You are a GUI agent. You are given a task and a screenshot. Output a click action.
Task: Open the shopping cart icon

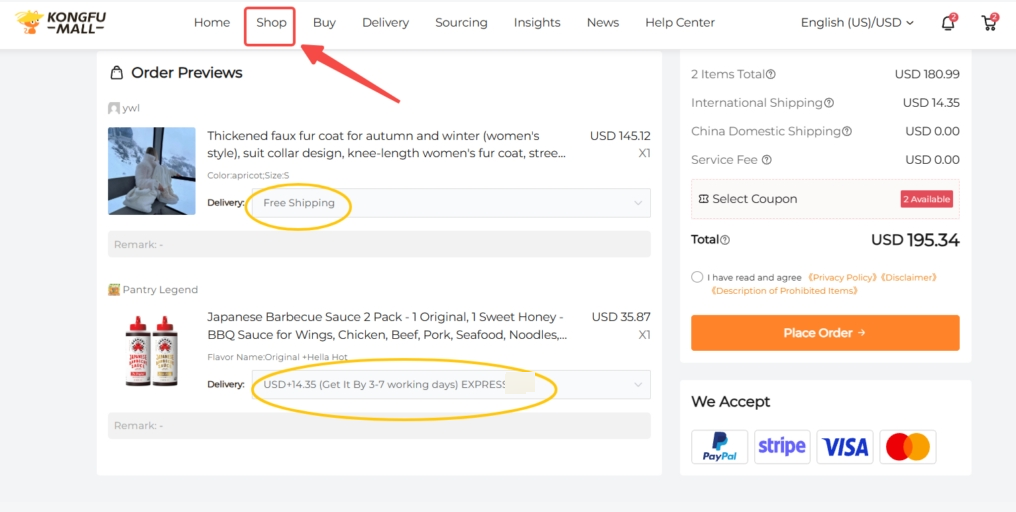coord(989,23)
